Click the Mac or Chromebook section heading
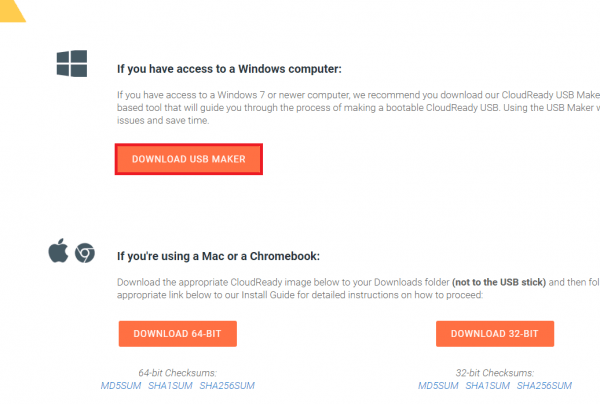600x404 pixels. coord(218,256)
